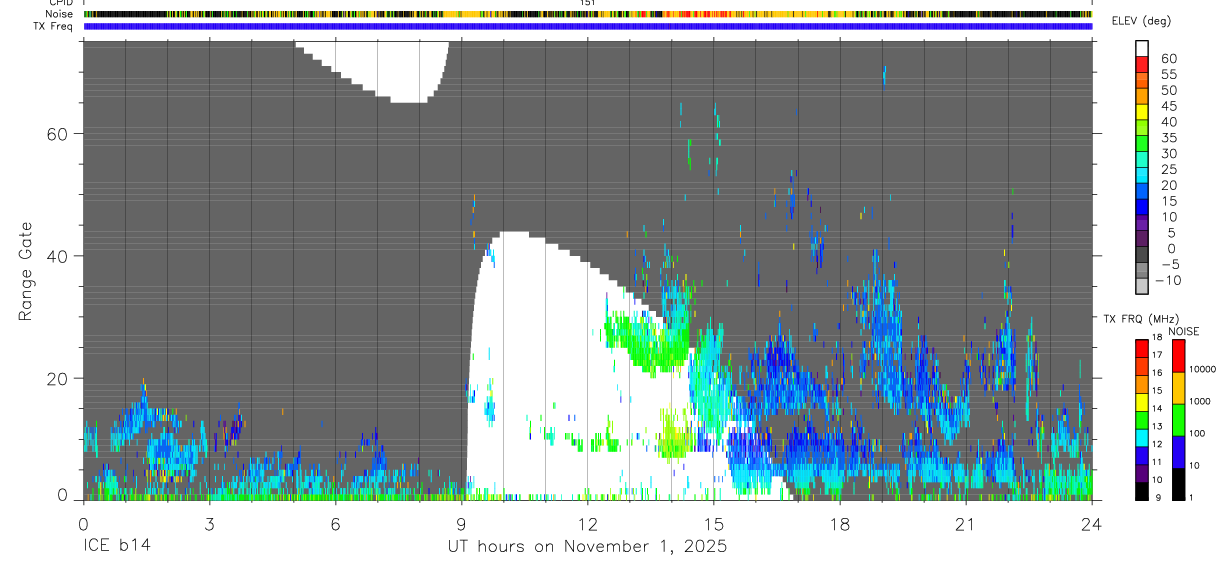Click the 21 tick label on UT hours axis

tap(965, 523)
